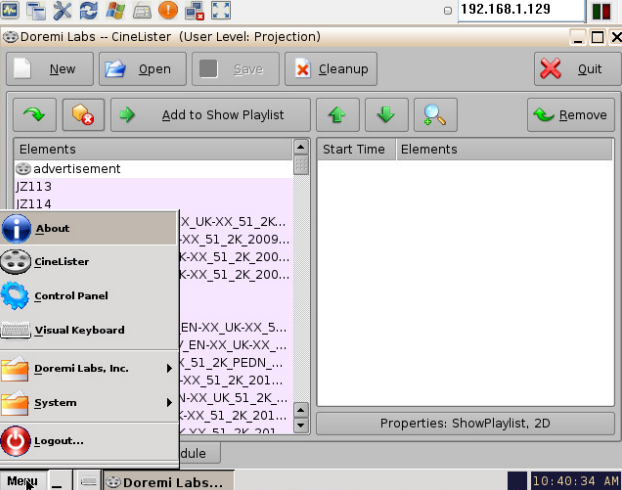Click the Cleanup button

331,69
